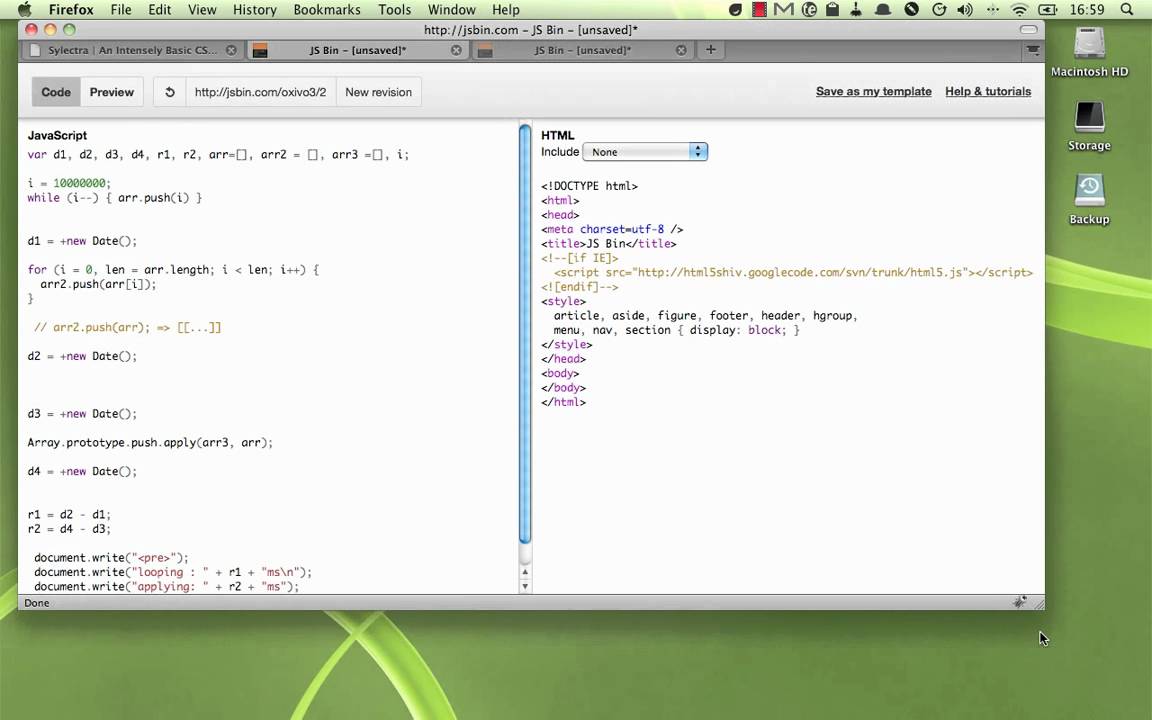Close the second JS Bin tab
The image size is (1152, 720).
[681, 50]
